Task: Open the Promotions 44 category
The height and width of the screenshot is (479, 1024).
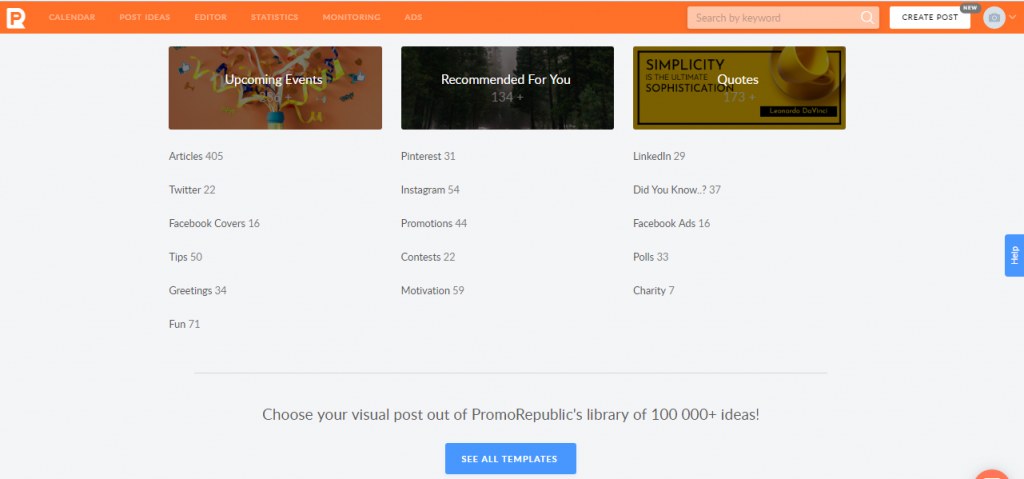Action: pyautogui.click(x=434, y=223)
